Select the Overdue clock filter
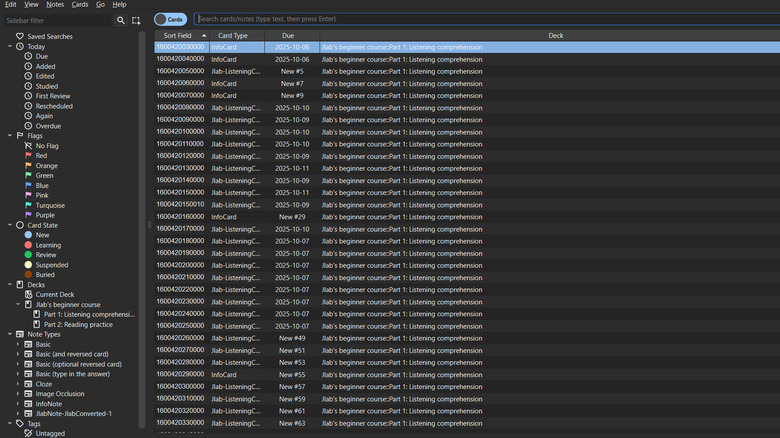The image size is (780, 438). [x=48, y=126]
